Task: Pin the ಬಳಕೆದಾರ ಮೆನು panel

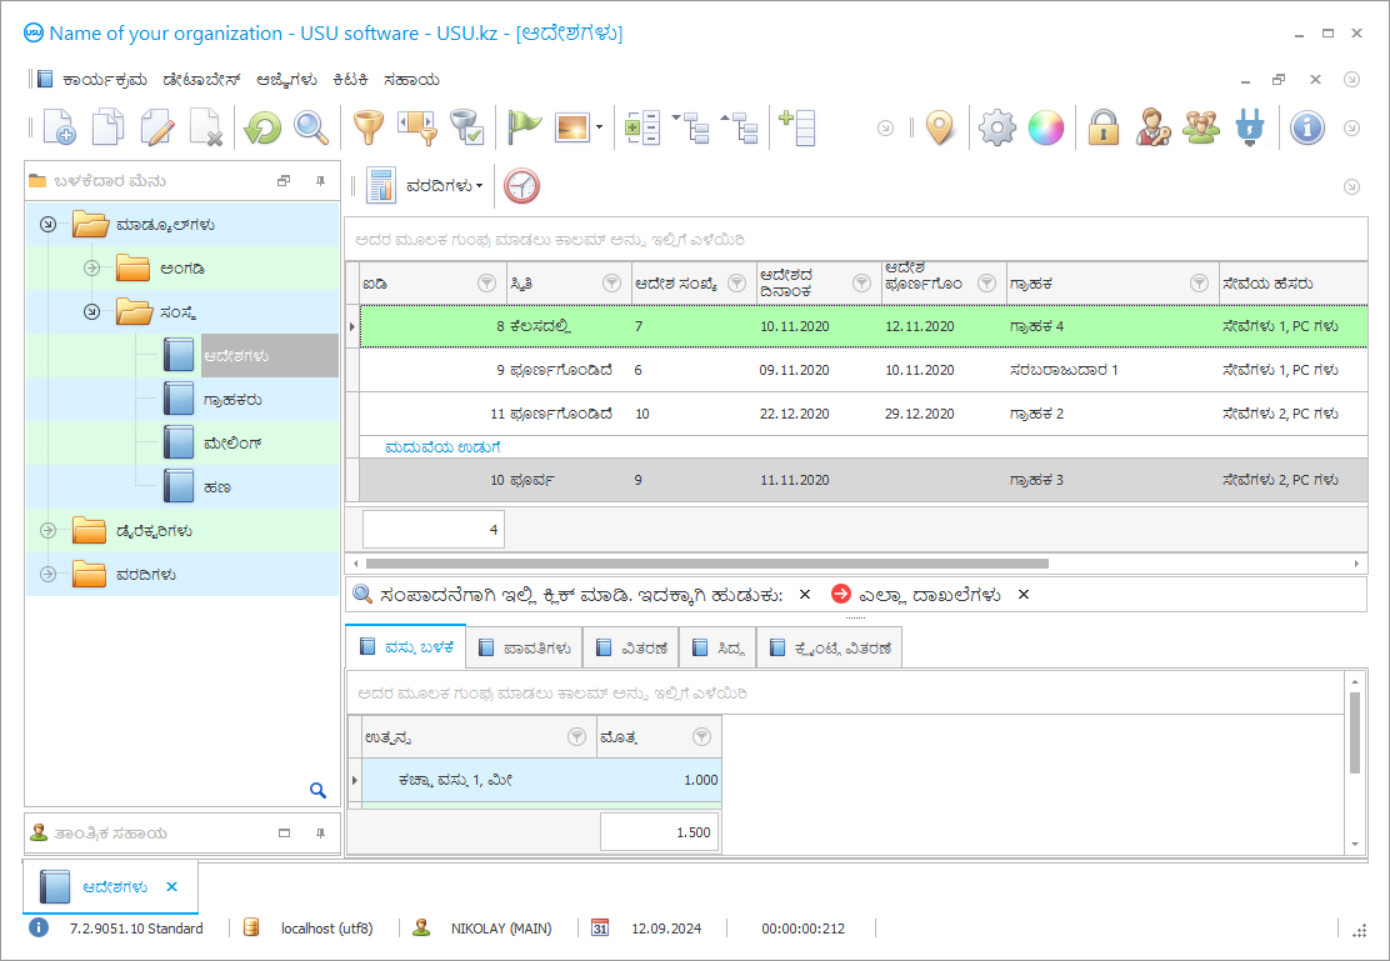Action: click(320, 181)
